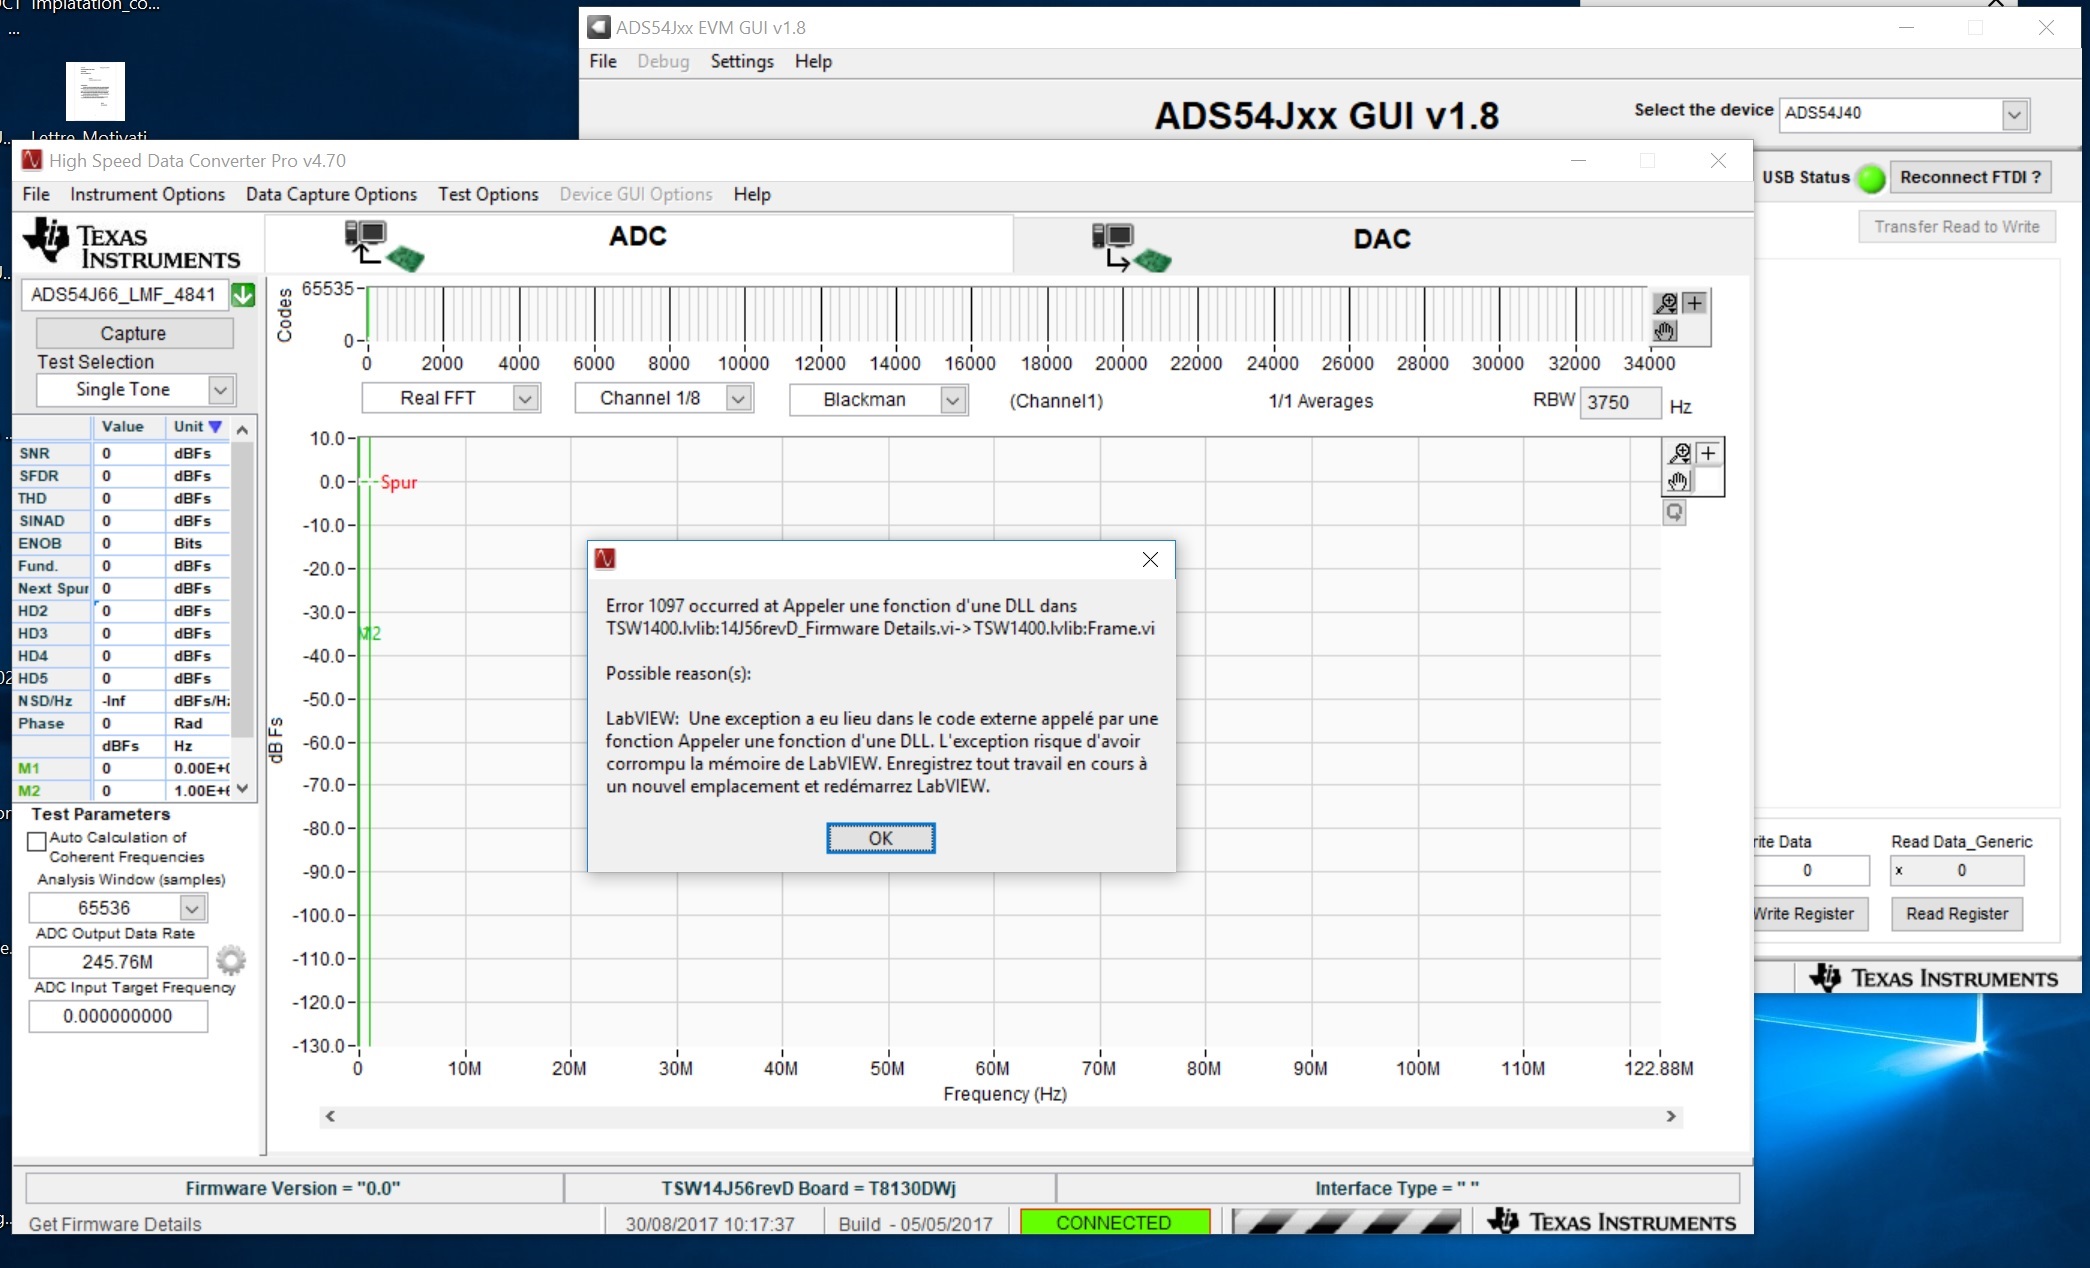Open the Channel 1/8 dropdown
Viewport: 2090px width, 1268px height.
point(738,399)
